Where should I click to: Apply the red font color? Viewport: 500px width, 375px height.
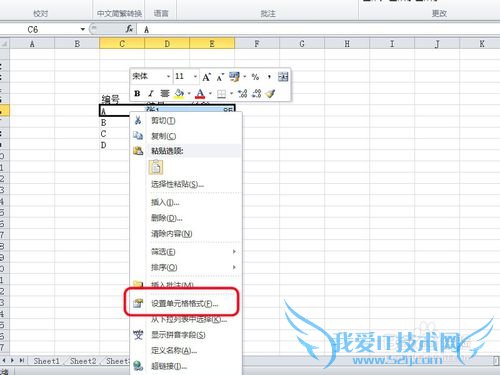click(200, 94)
